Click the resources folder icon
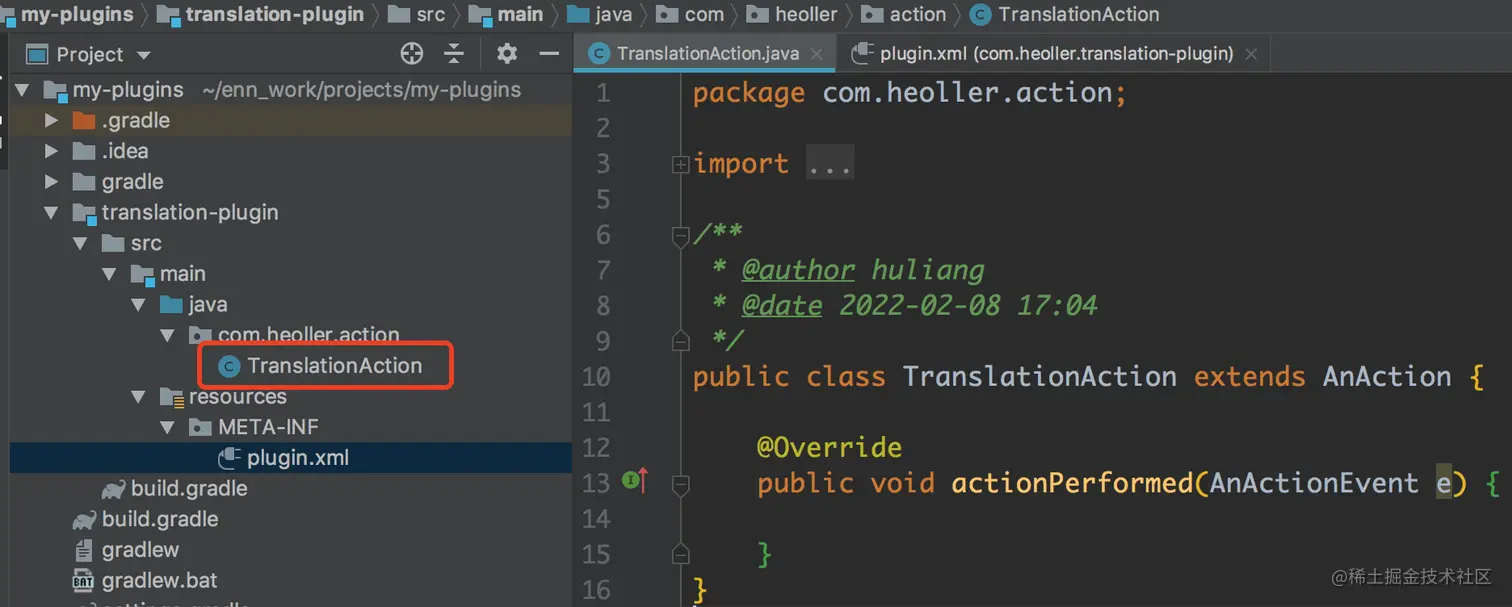 [x=171, y=397]
